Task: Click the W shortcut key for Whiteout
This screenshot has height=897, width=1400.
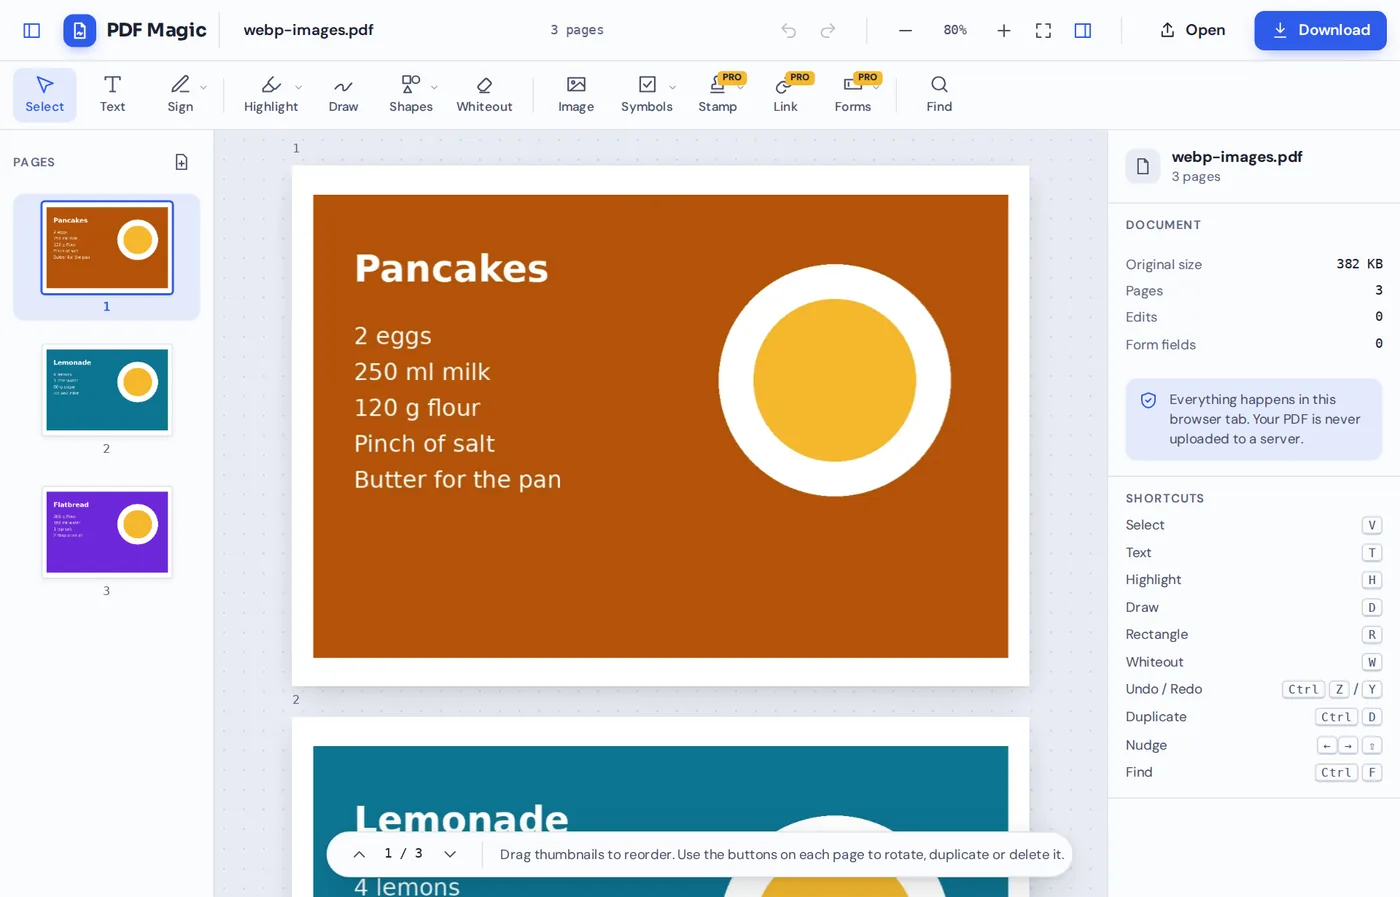Action: pos(1372,662)
